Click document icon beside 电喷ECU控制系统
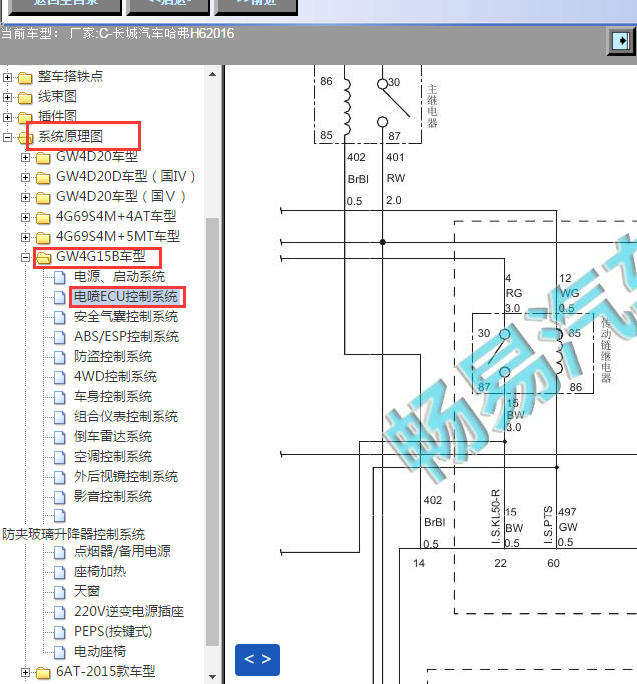Image resolution: width=637 pixels, height=684 pixels. click(59, 298)
